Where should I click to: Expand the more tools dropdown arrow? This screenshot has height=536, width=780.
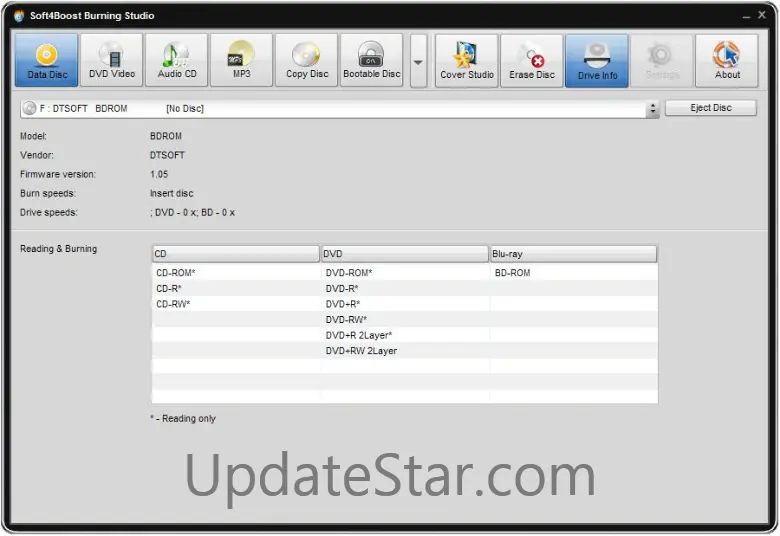click(x=418, y=61)
